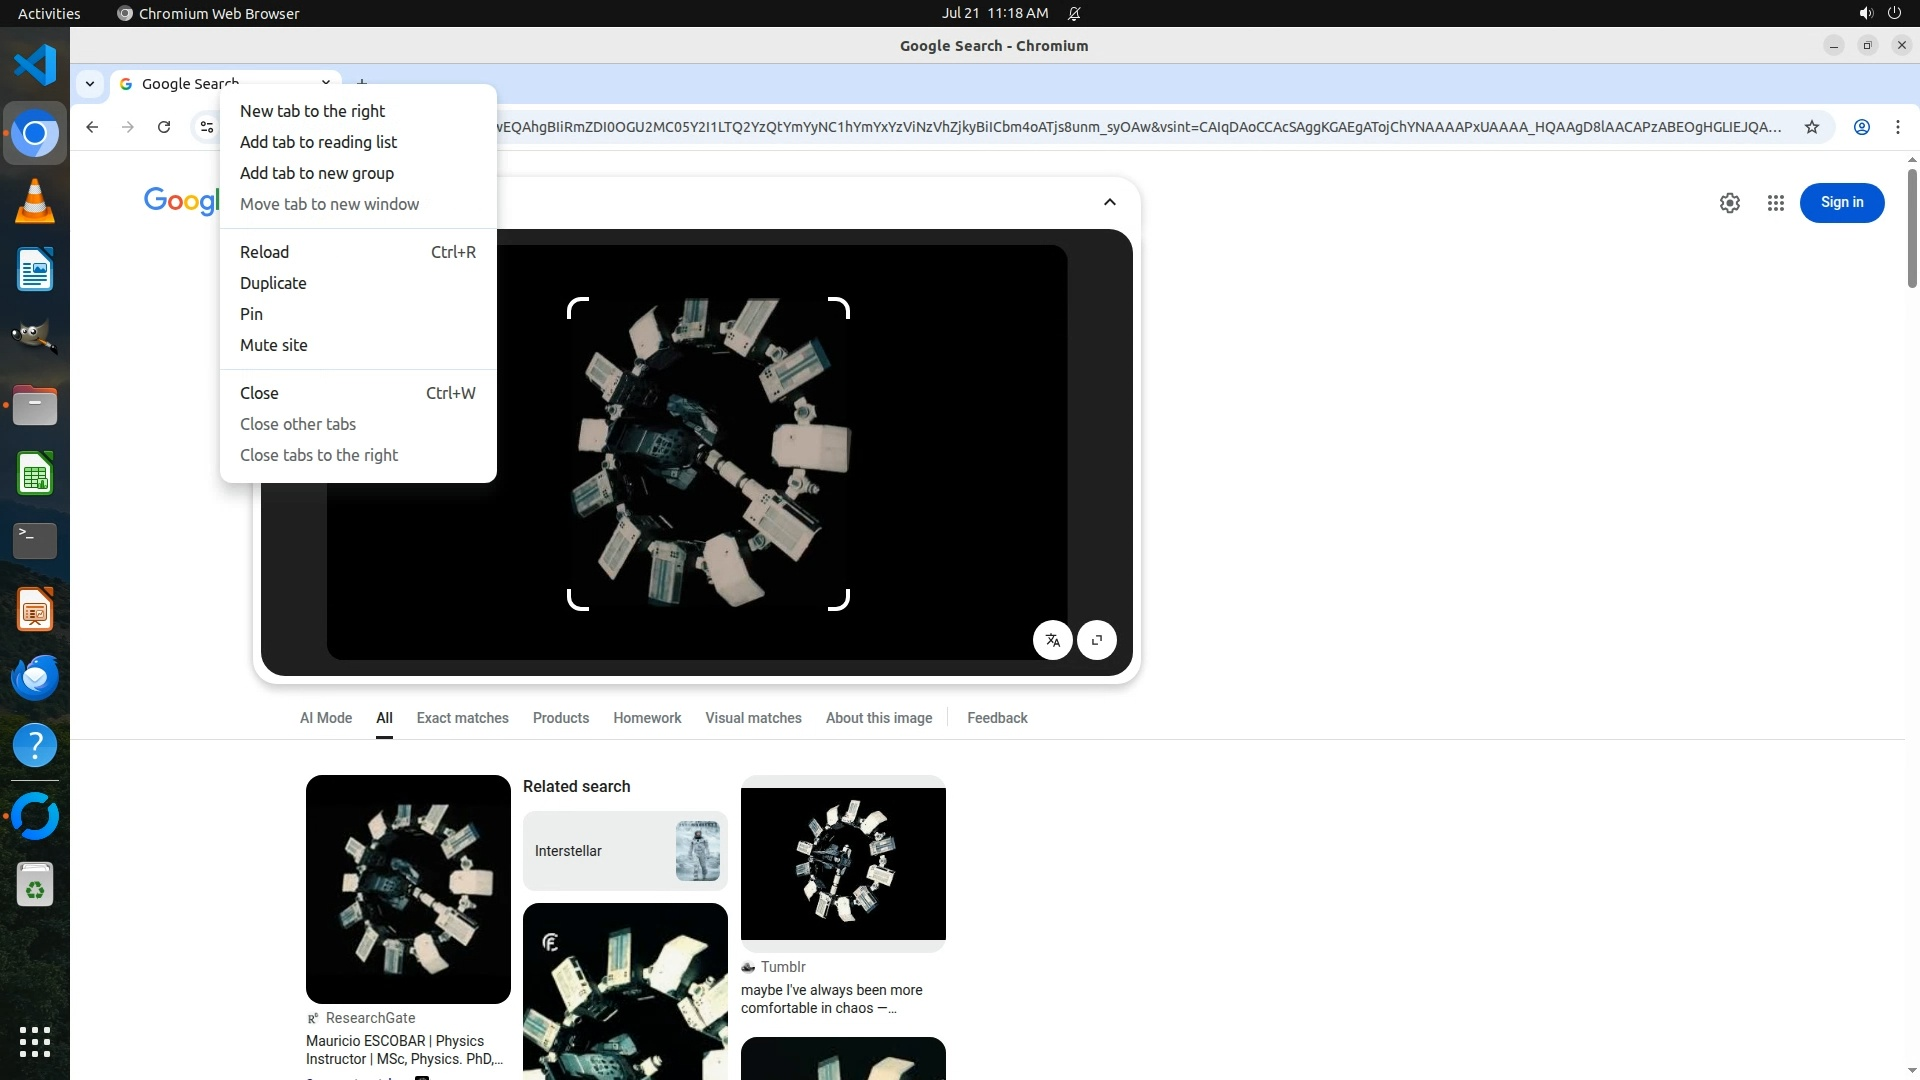This screenshot has width=1920, height=1080.
Task: Open the Chromium profile icon
Action: [x=1861, y=127]
